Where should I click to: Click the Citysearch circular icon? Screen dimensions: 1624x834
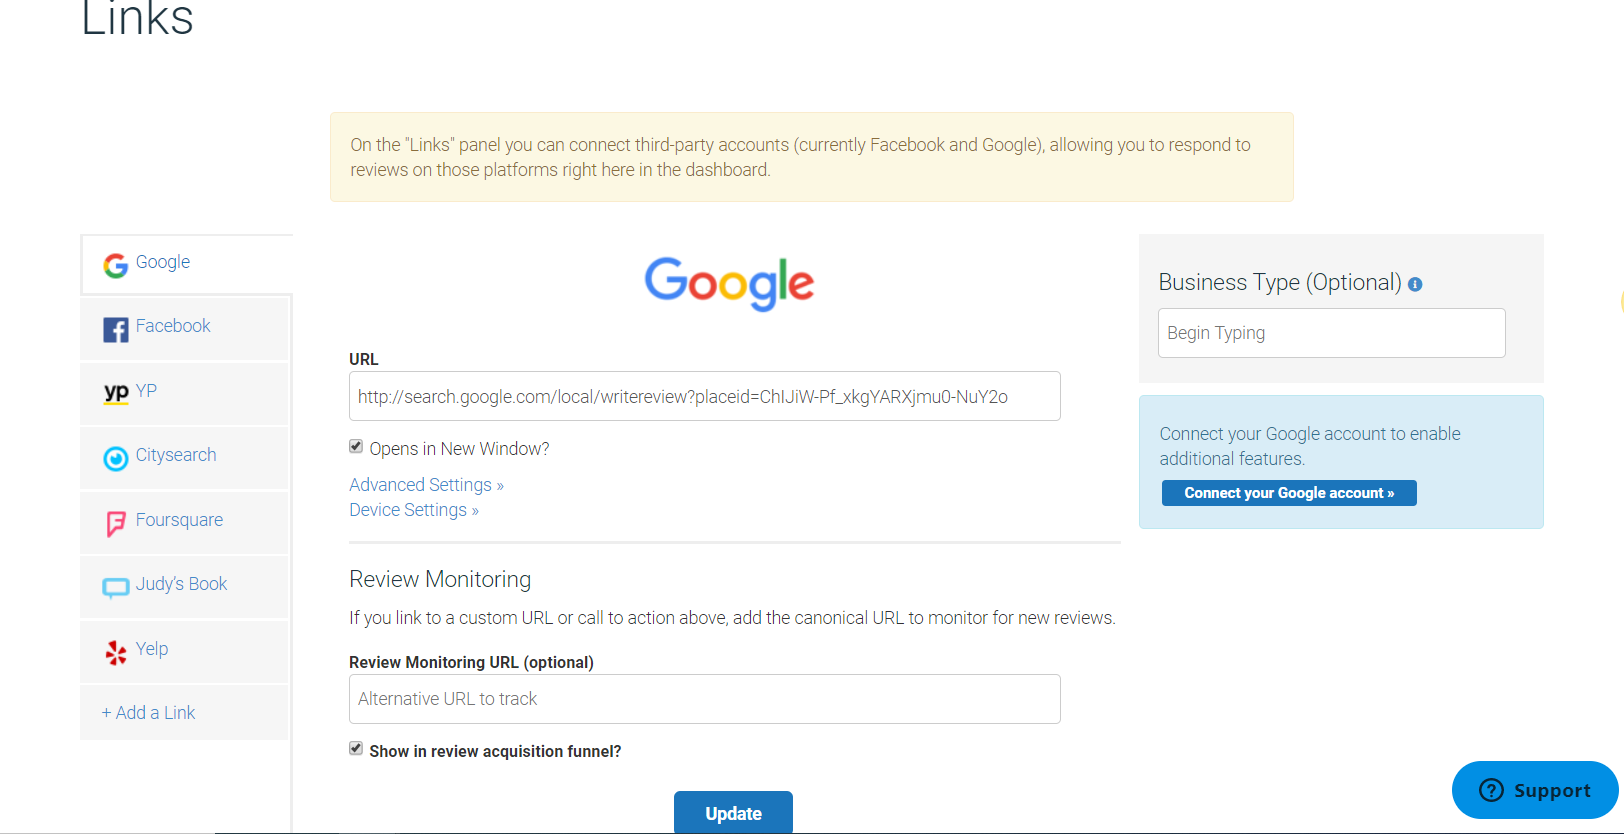[116, 458]
